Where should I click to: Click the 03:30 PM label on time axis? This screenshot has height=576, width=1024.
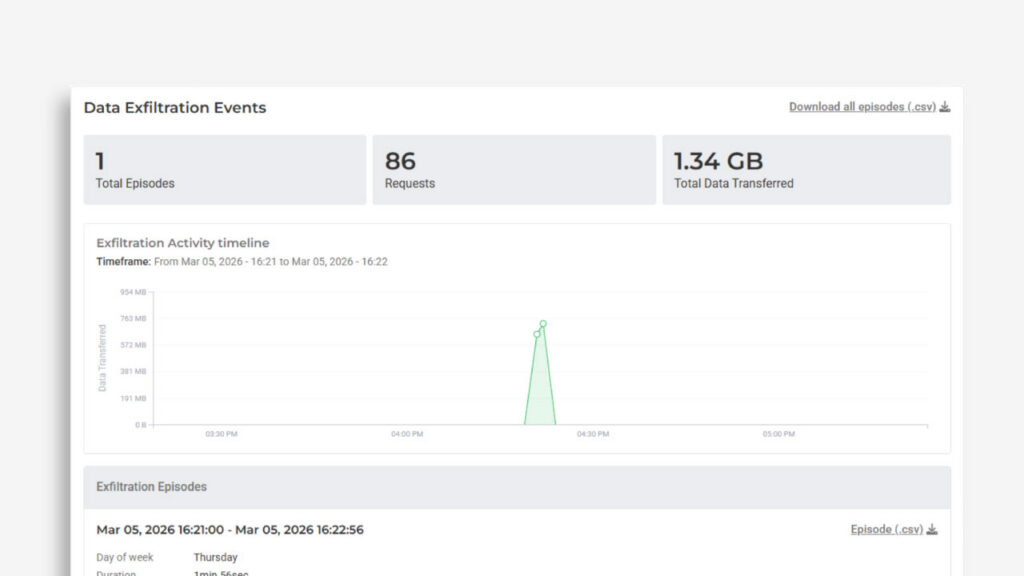(x=221, y=434)
